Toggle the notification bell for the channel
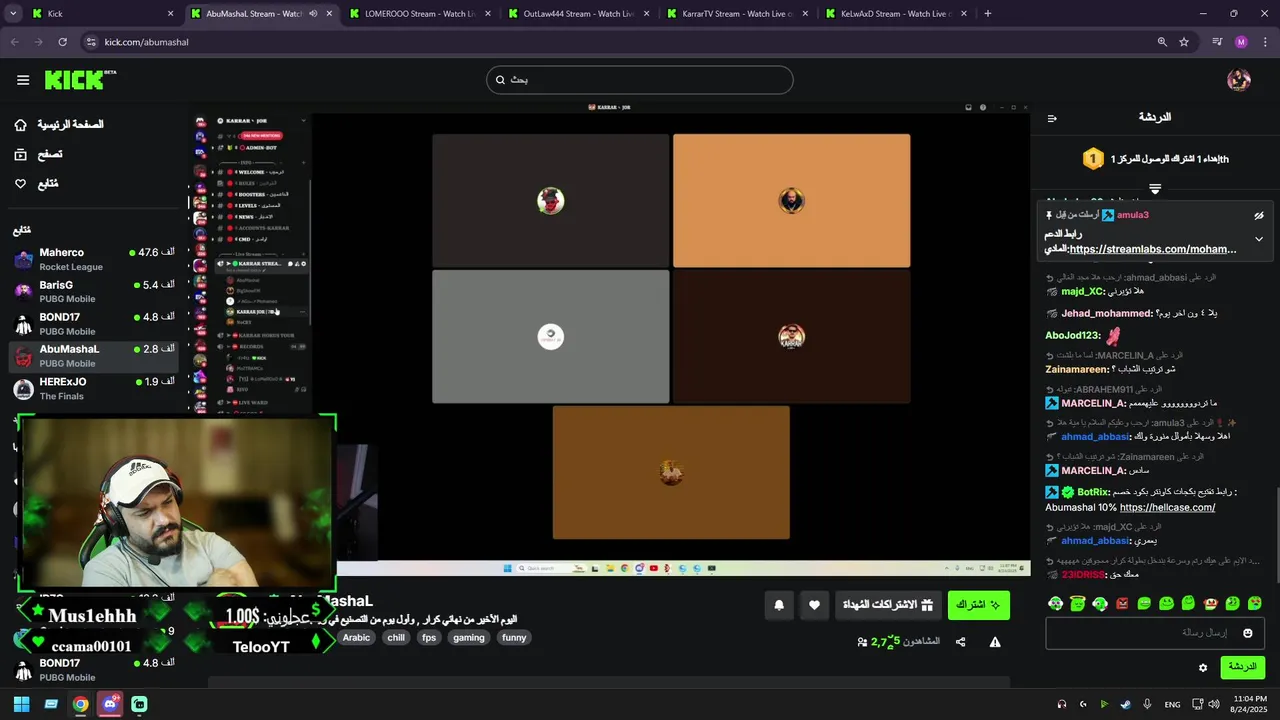The width and height of the screenshot is (1280, 720). click(779, 605)
